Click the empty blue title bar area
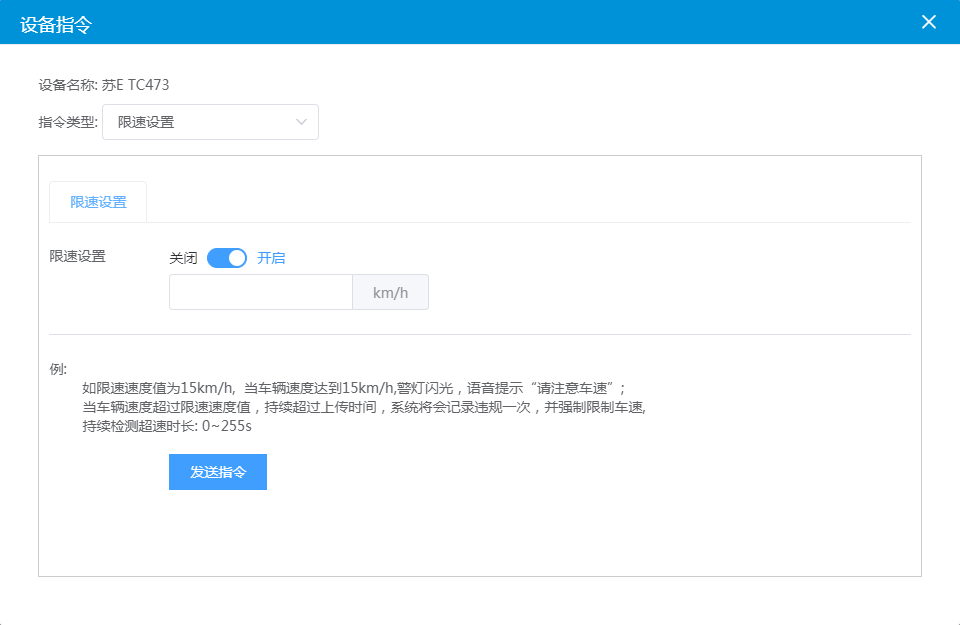This screenshot has height=625, width=960. [500, 22]
